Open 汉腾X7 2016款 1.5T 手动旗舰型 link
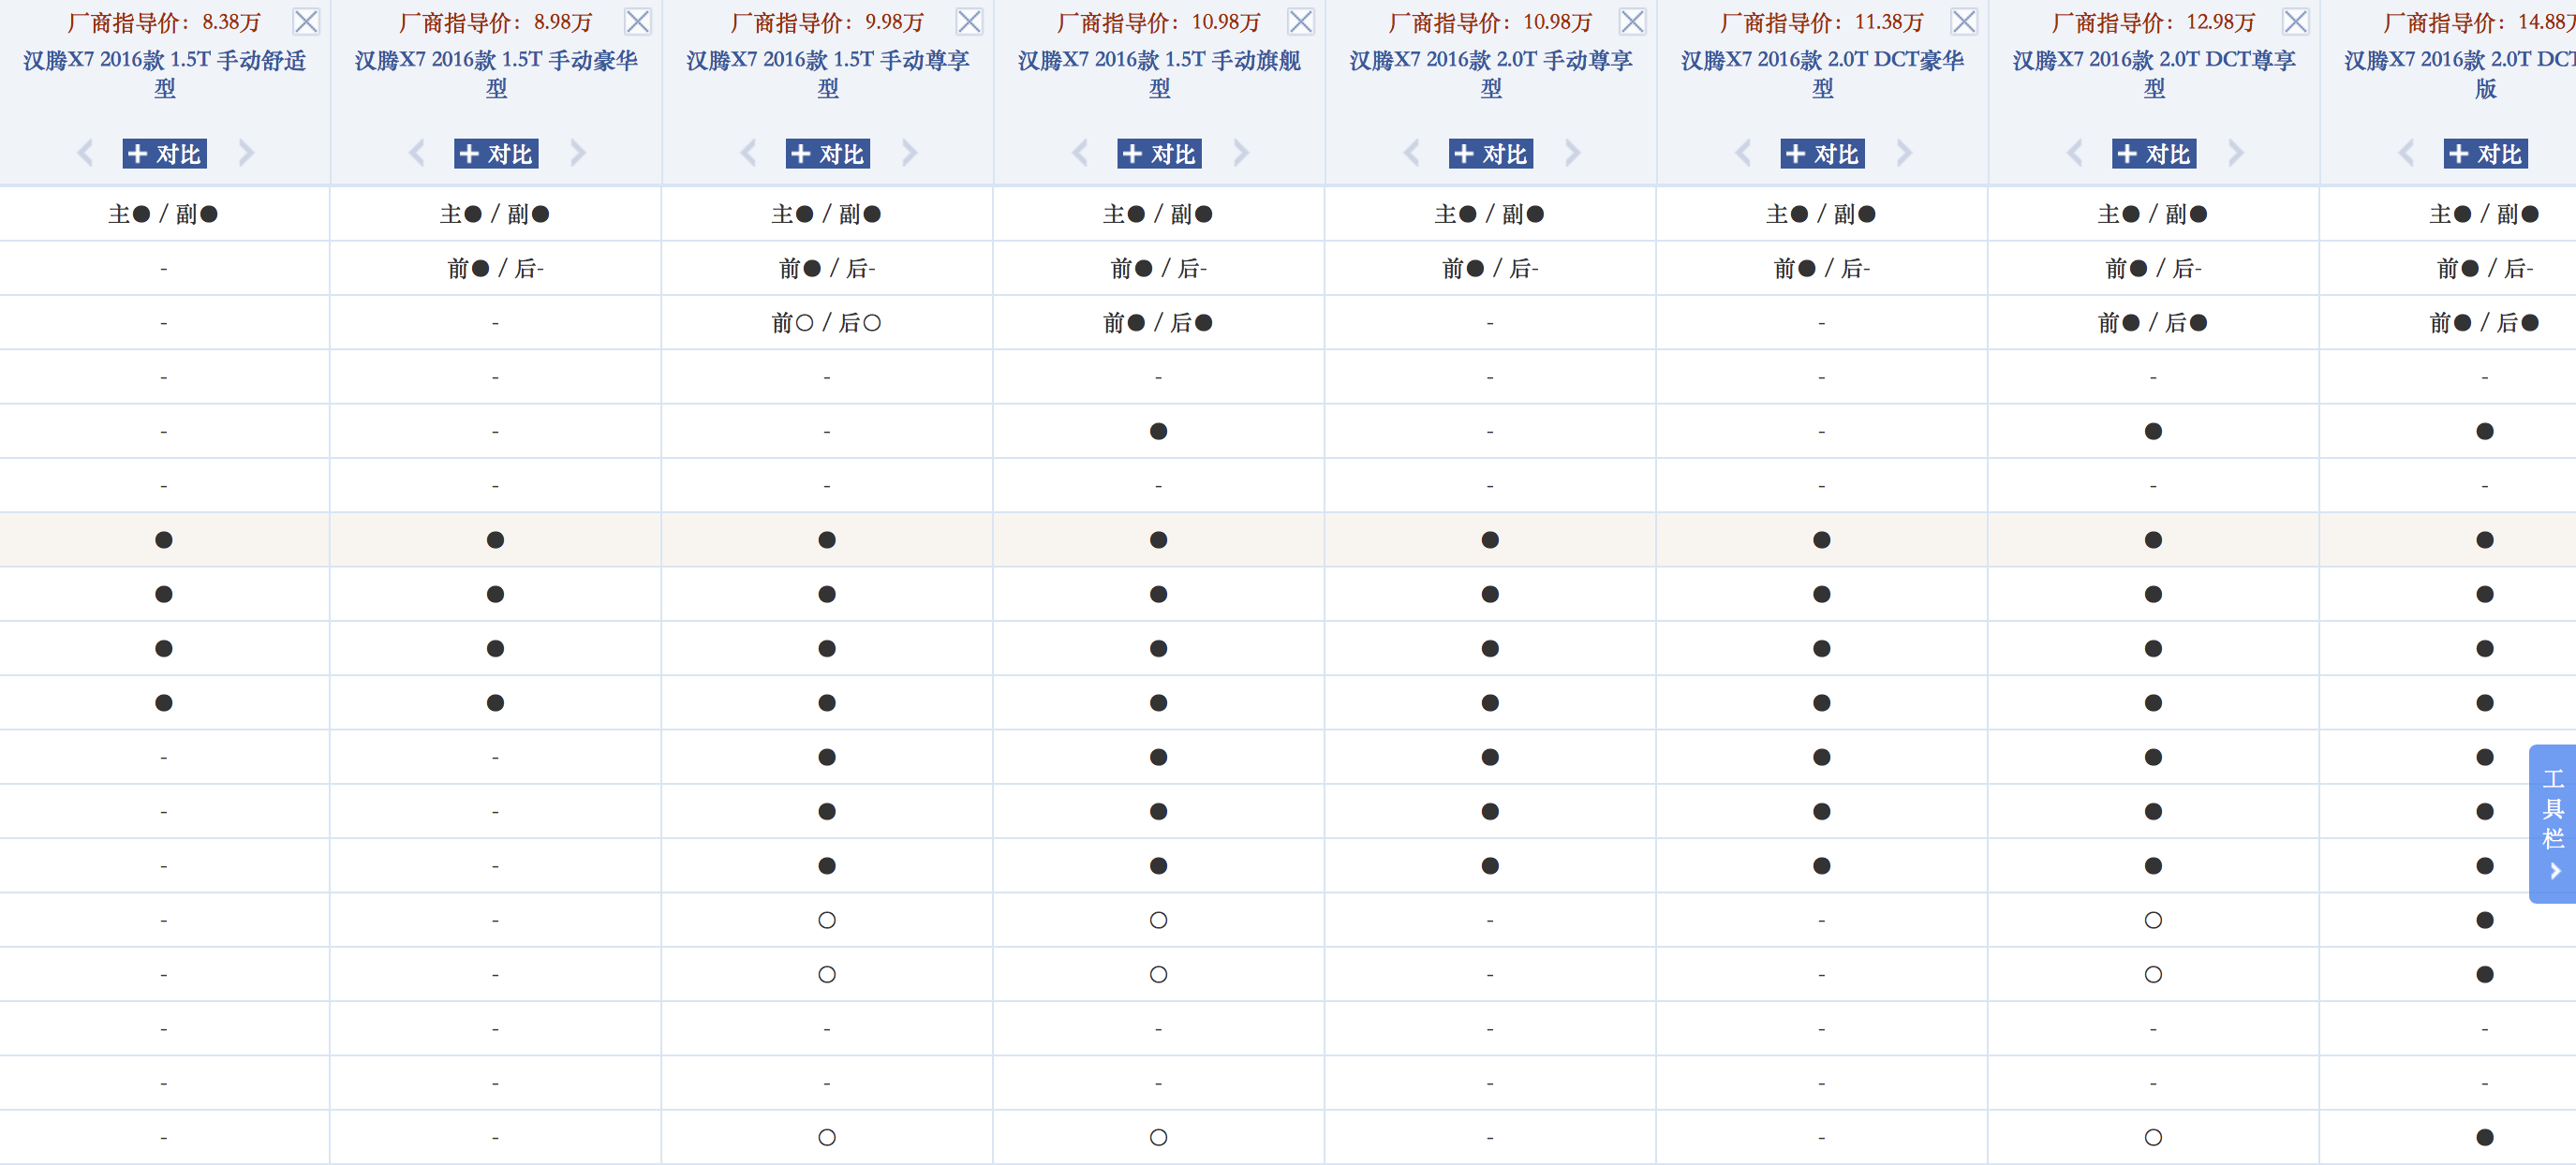 [x=1160, y=74]
